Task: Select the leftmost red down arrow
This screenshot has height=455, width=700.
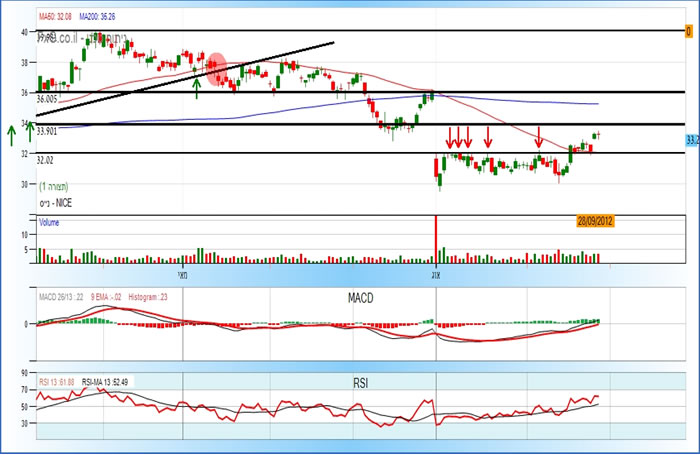Action: click(451, 136)
